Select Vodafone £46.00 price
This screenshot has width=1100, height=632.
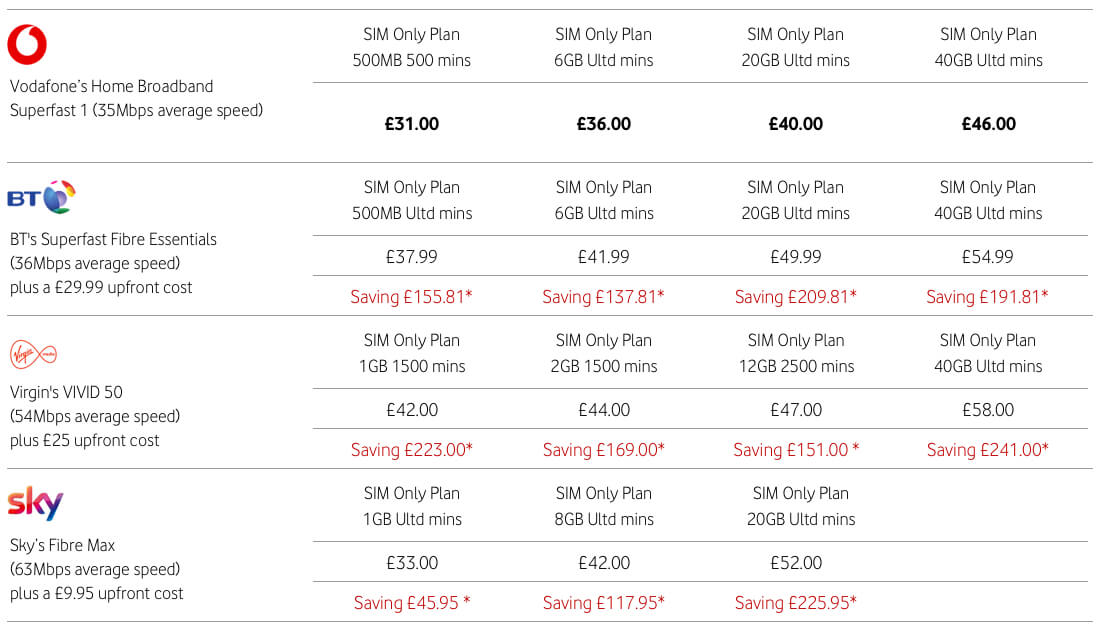(988, 124)
